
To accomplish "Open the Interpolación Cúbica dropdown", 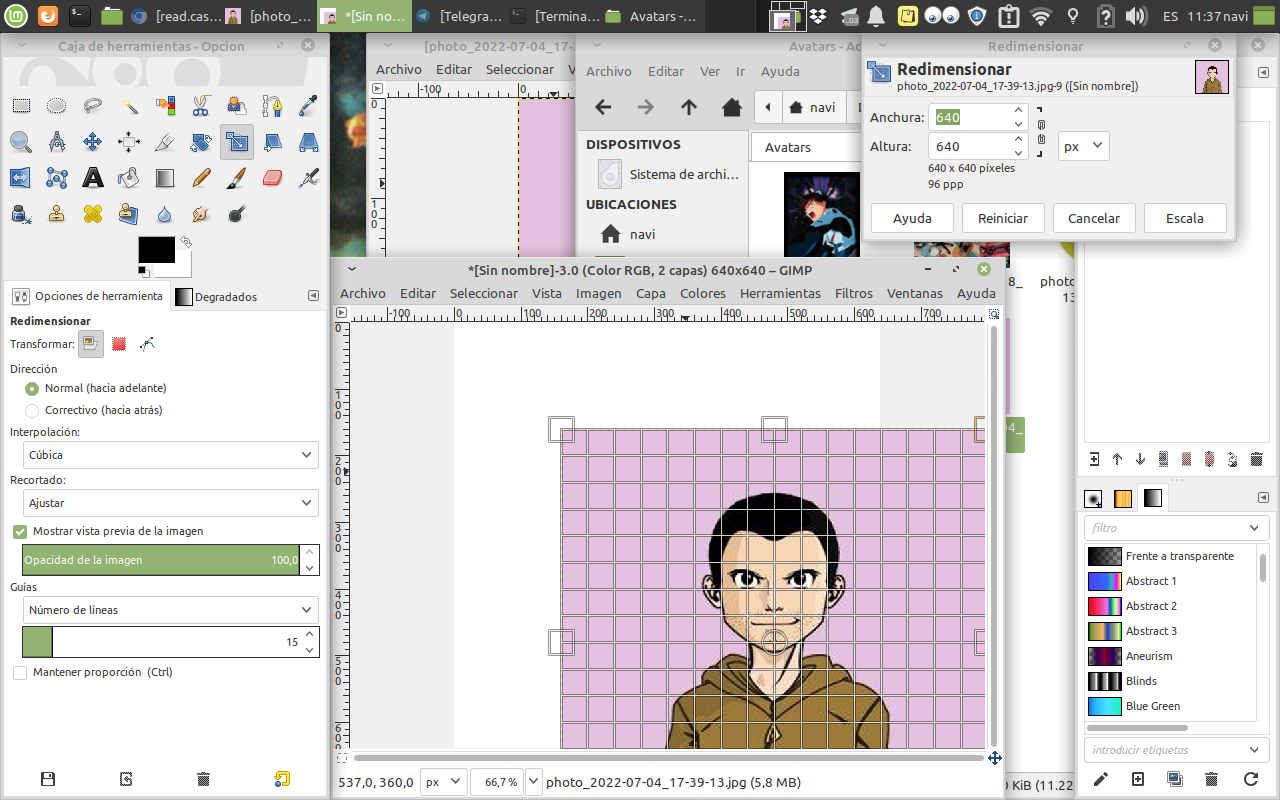I will 171,455.
